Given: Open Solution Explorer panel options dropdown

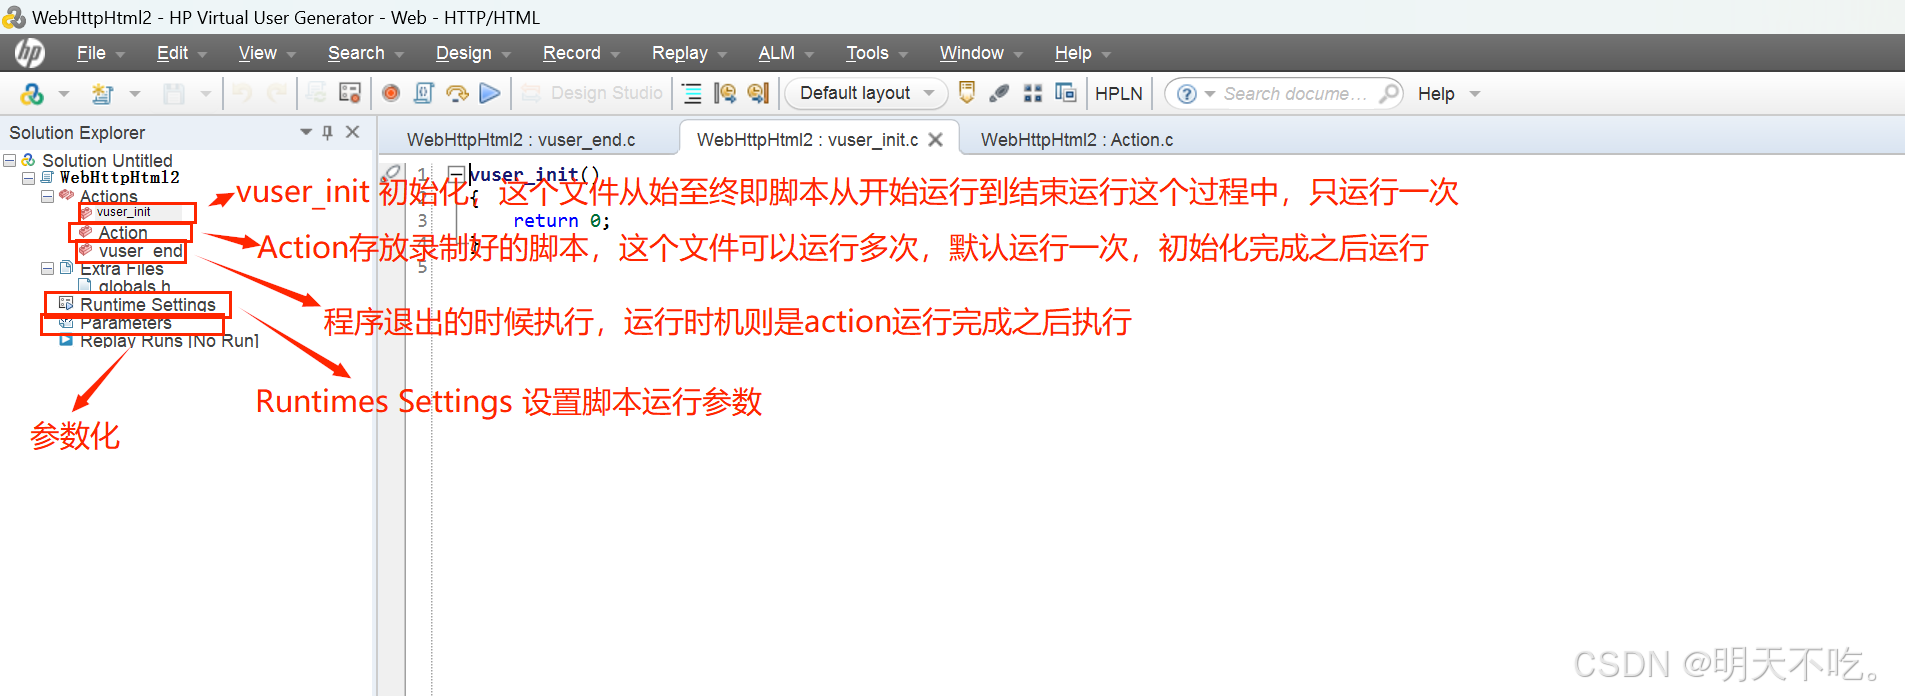Looking at the screenshot, I should pos(306,132).
